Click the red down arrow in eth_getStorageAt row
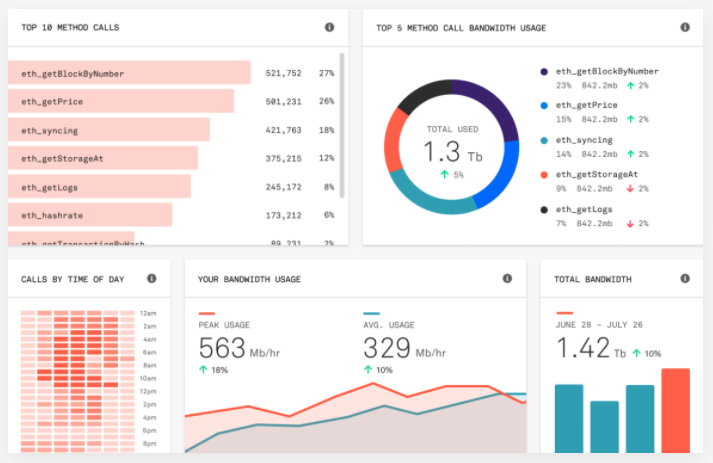This screenshot has height=463, width=713. (630, 188)
